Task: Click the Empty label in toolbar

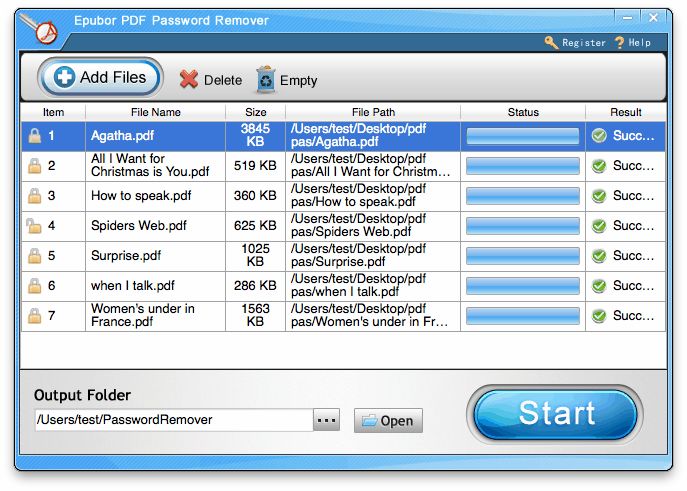Action: (298, 81)
